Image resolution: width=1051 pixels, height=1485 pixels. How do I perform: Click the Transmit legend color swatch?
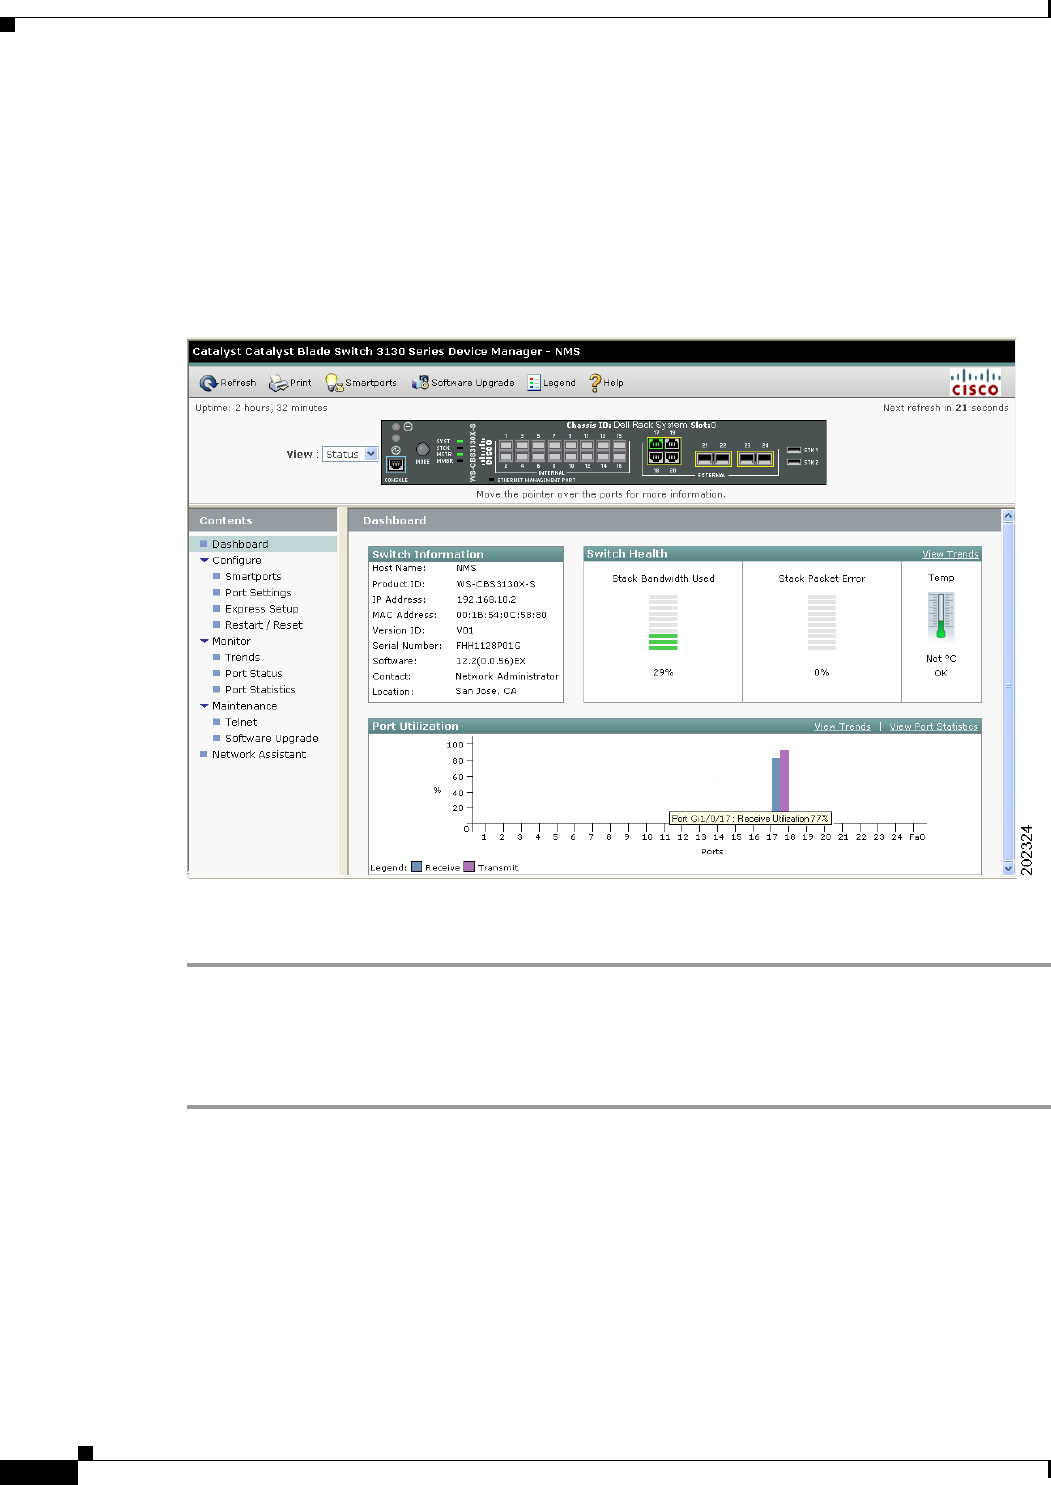tap(469, 867)
